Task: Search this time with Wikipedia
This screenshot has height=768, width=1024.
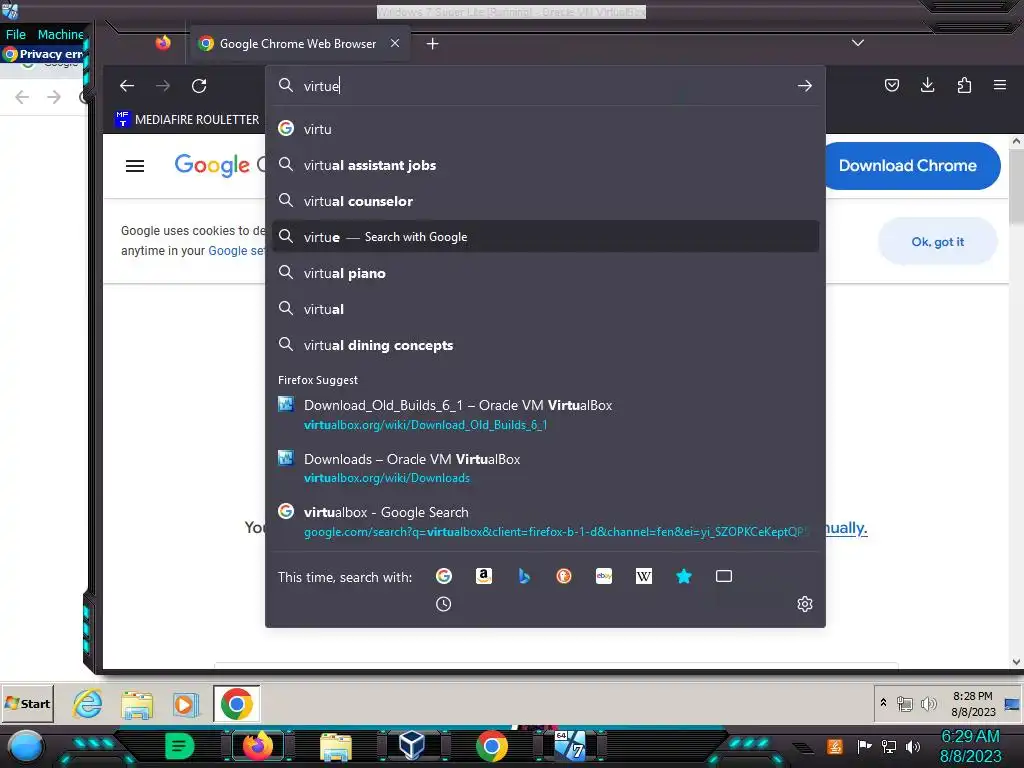Action: (644, 576)
